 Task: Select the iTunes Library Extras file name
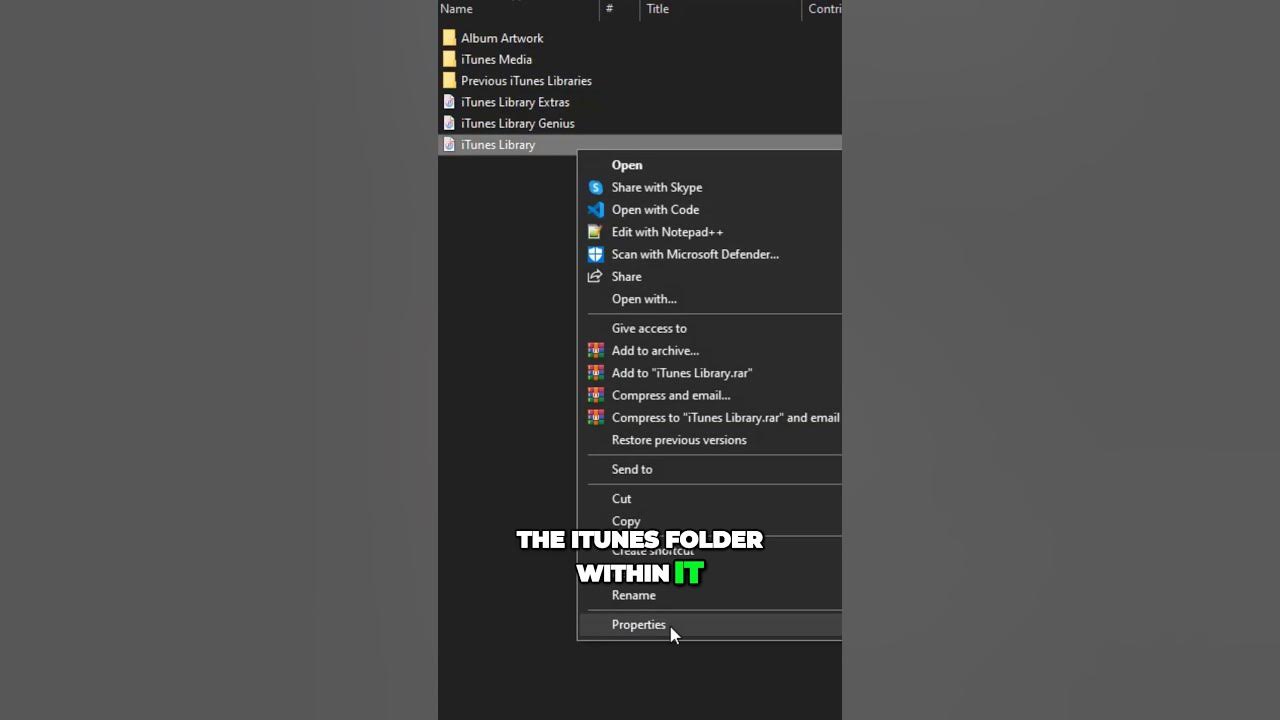click(515, 102)
